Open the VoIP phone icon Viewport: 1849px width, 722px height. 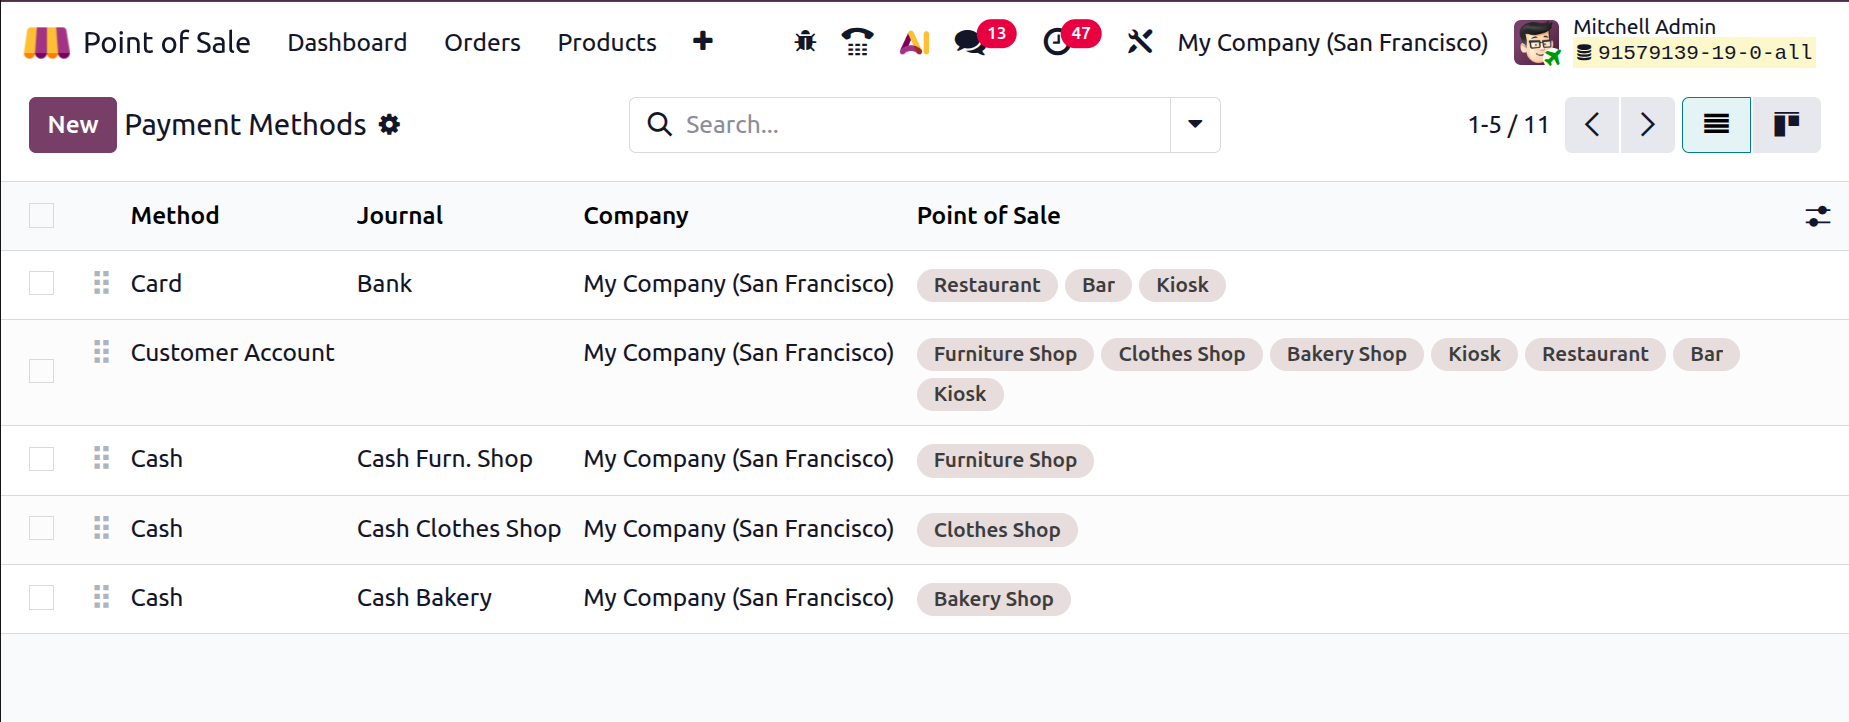point(857,42)
